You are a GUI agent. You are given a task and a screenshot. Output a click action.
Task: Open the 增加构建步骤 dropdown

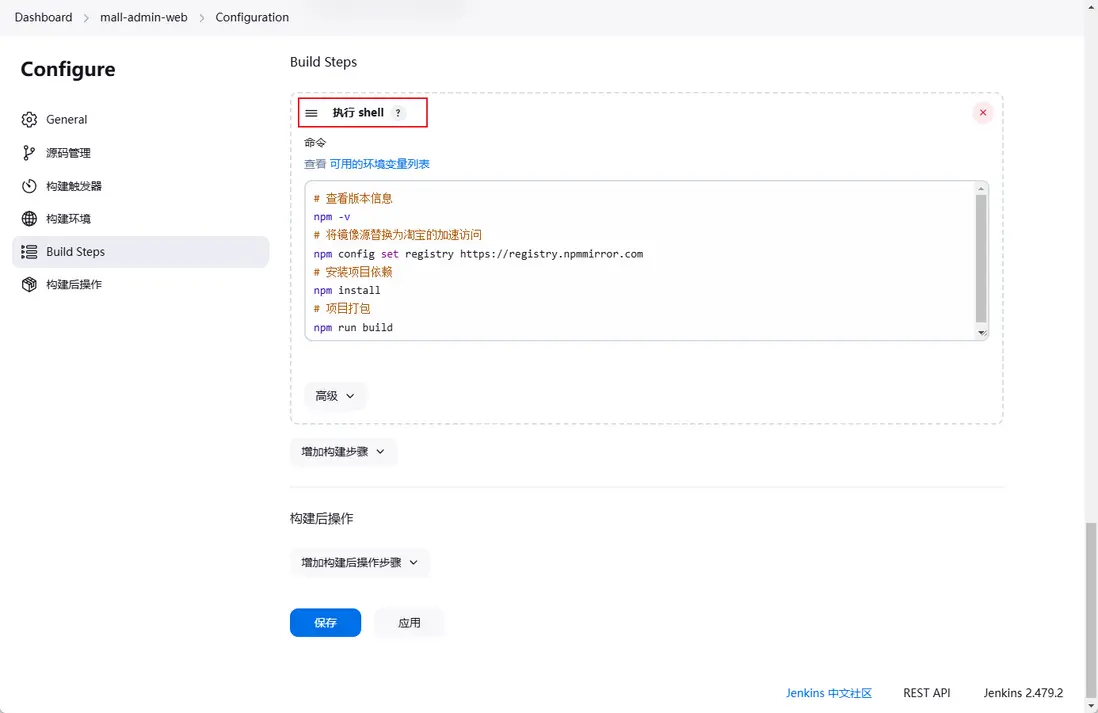343,452
